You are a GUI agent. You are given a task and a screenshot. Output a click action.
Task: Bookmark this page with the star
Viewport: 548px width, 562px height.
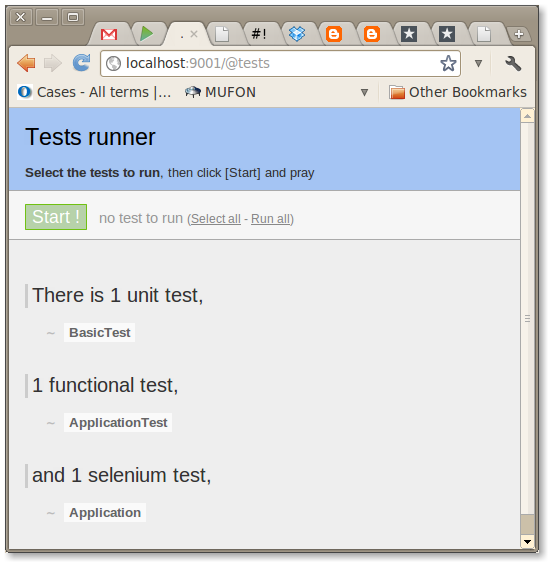[448, 63]
